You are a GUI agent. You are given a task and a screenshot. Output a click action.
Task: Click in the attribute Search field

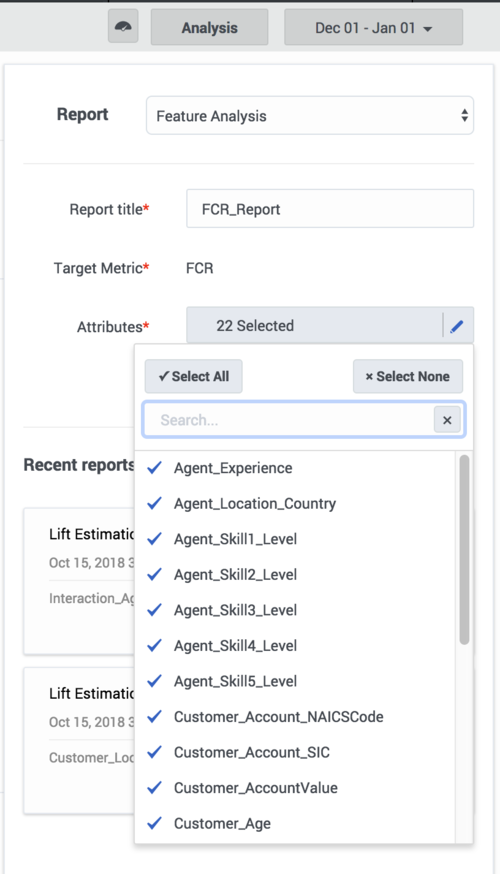(x=289, y=420)
